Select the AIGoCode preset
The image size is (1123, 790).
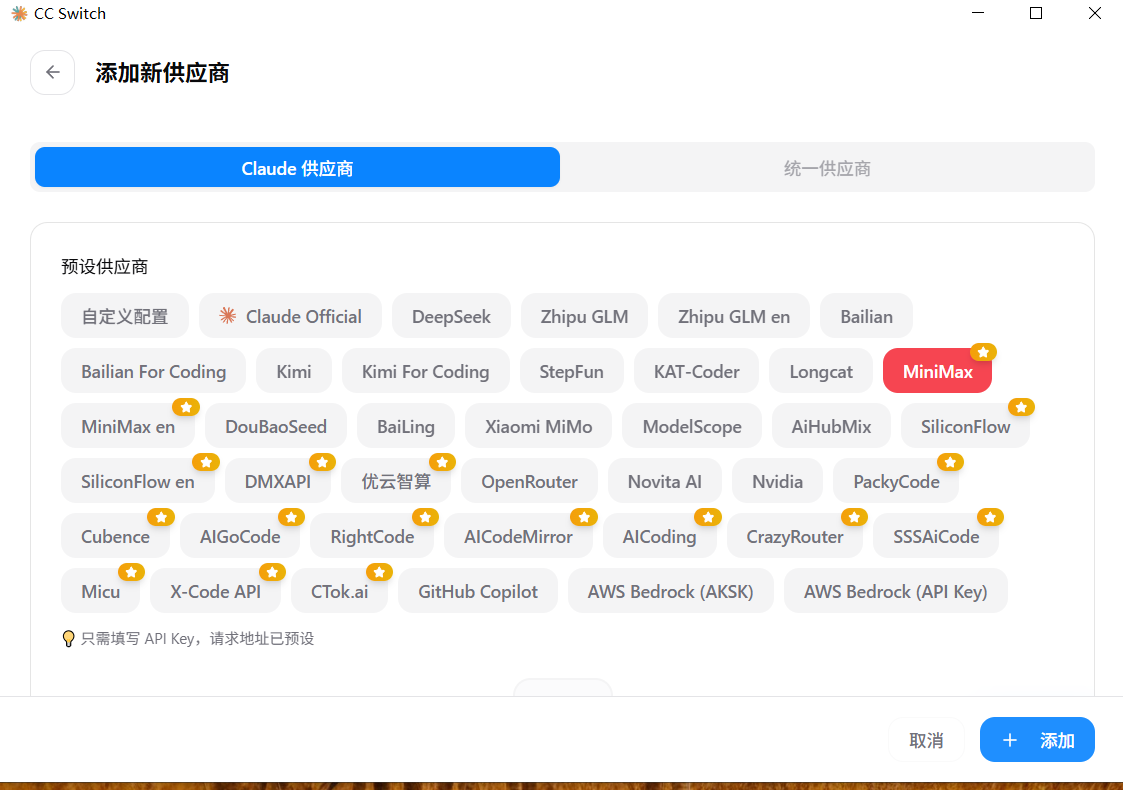point(240,536)
